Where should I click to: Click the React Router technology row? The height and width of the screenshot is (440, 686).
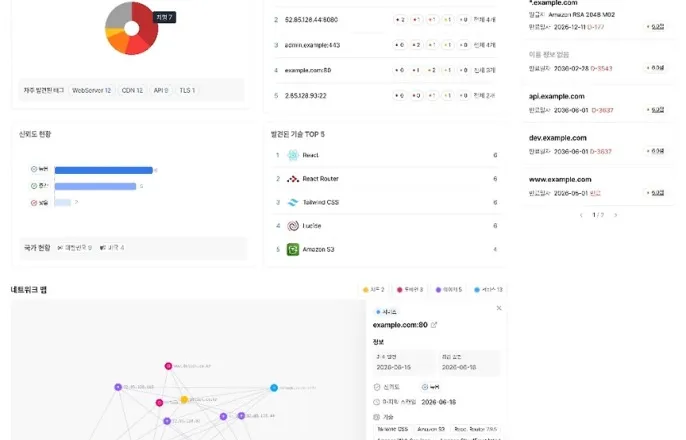[x=386, y=179]
